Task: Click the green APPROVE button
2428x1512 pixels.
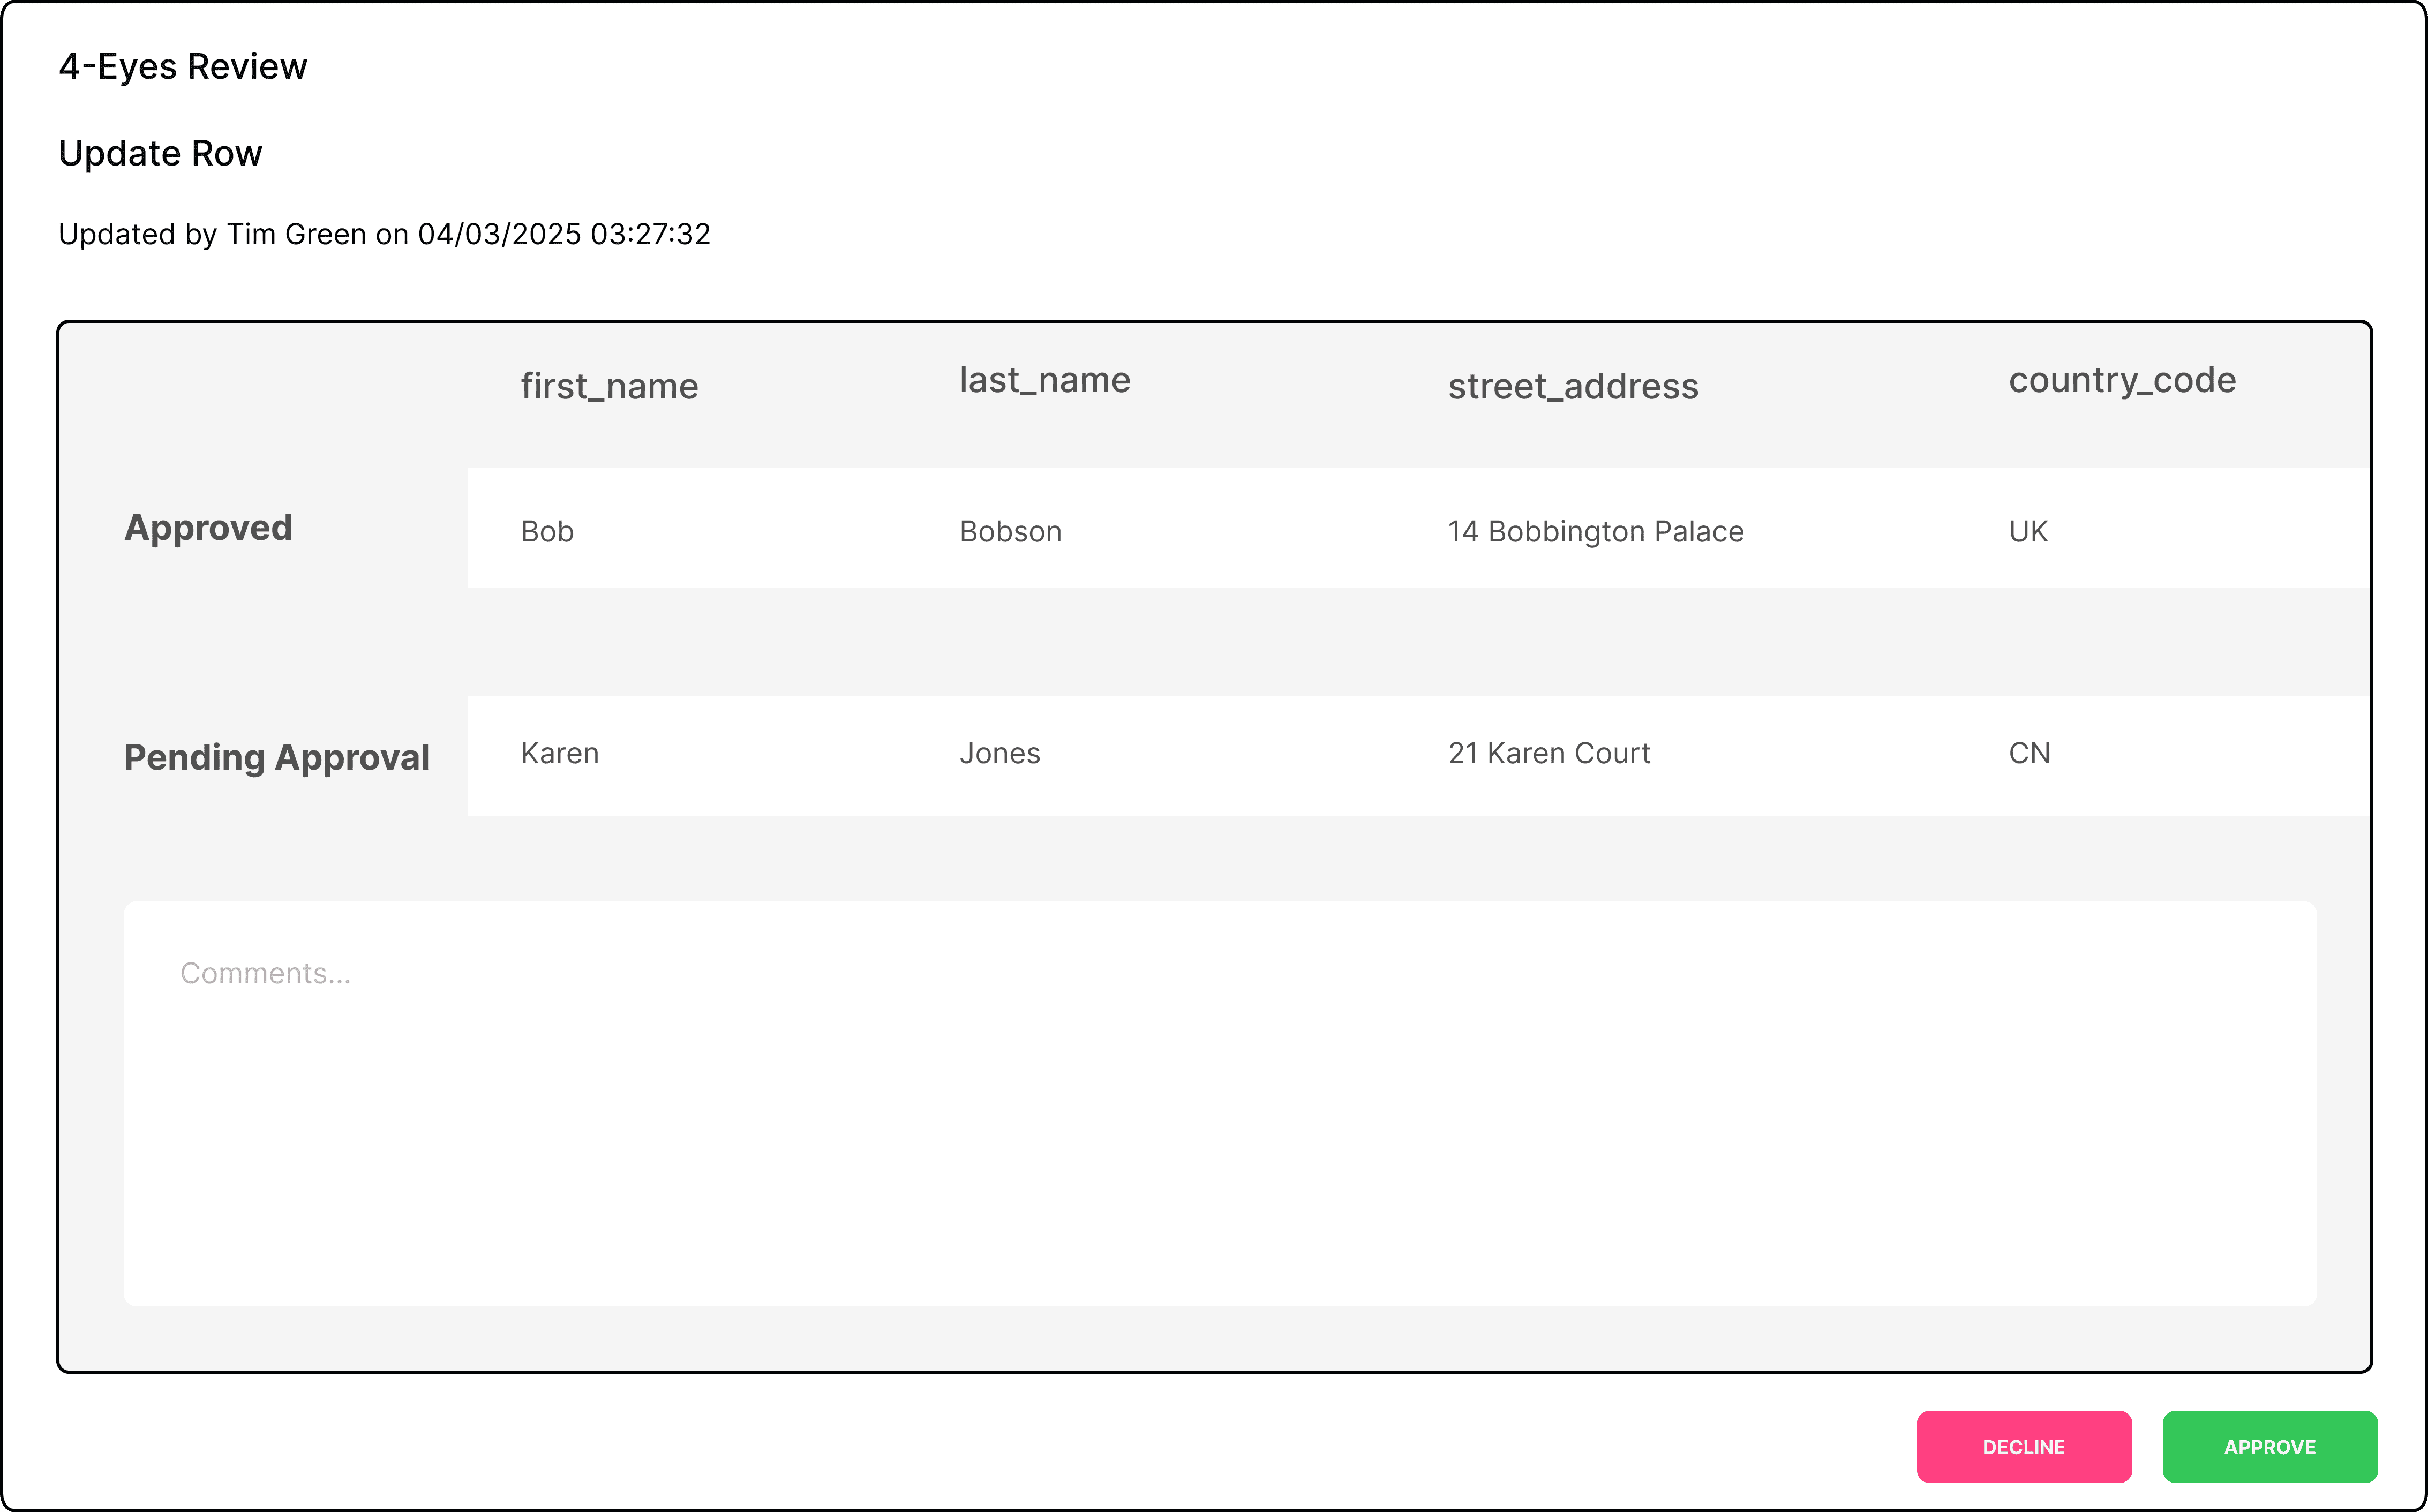Action: [2269, 1446]
